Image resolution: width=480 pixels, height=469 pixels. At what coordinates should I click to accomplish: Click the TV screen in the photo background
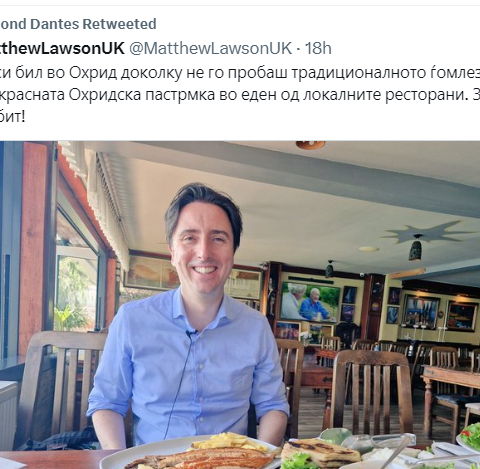310,302
